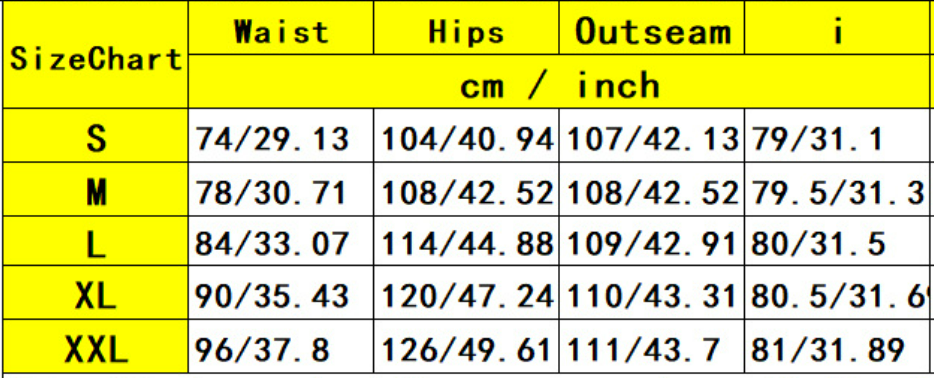
Task: Select the Hips column header
Action: pyautogui.click(x=466, y=28)
